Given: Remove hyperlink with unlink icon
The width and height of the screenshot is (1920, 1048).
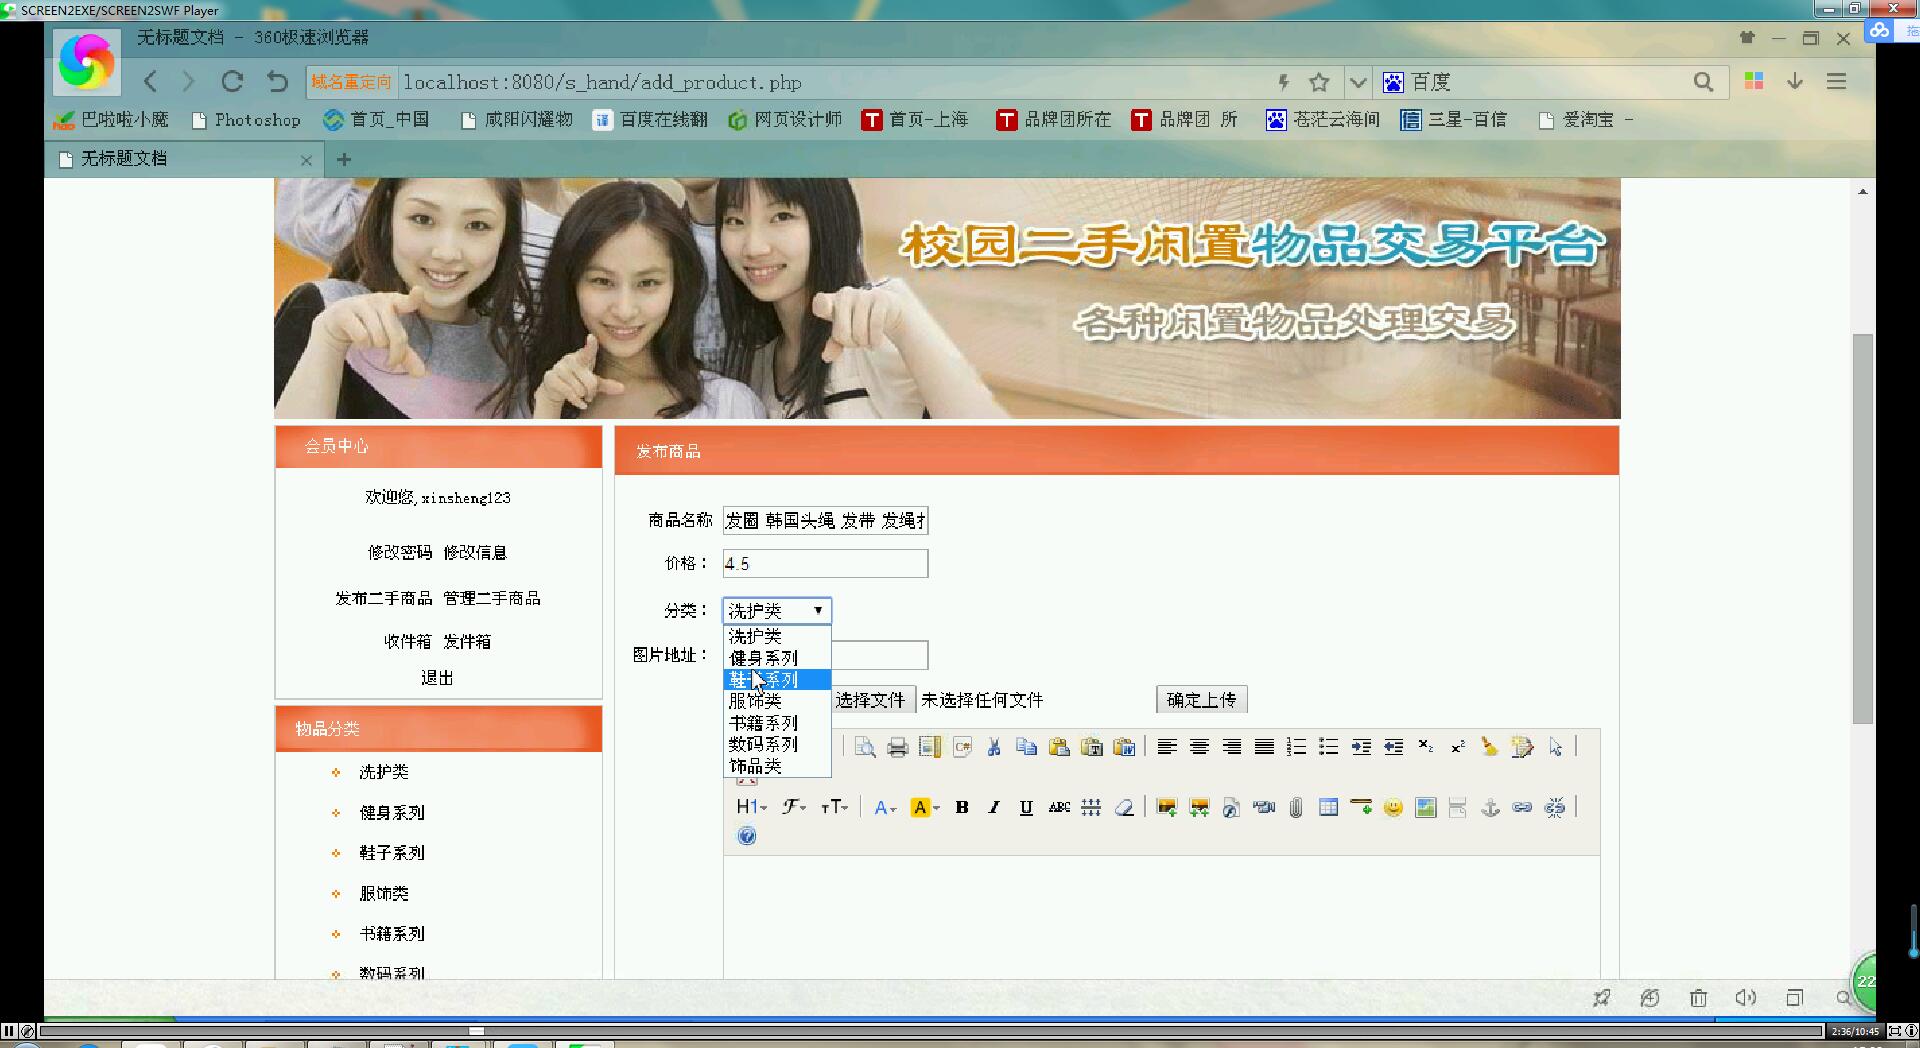Looking at the screenshot, I should (1555, 808).
